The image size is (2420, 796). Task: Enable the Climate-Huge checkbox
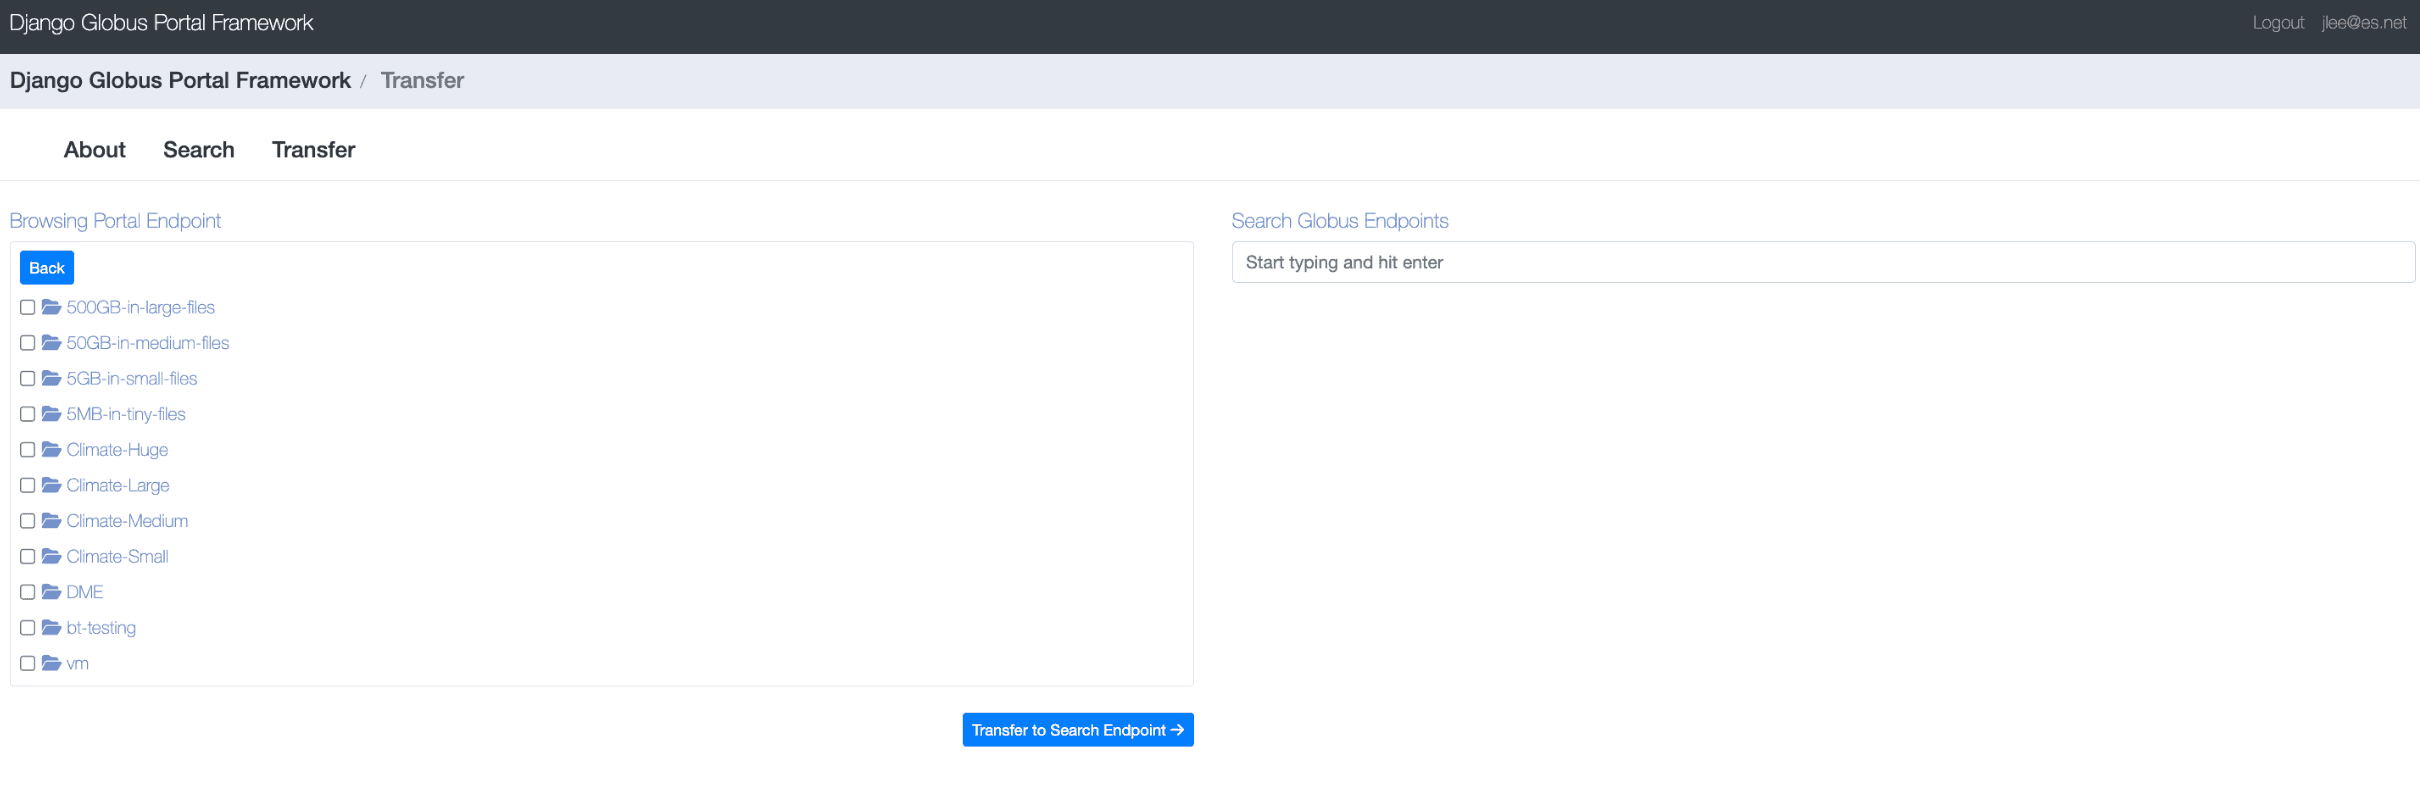28,450
